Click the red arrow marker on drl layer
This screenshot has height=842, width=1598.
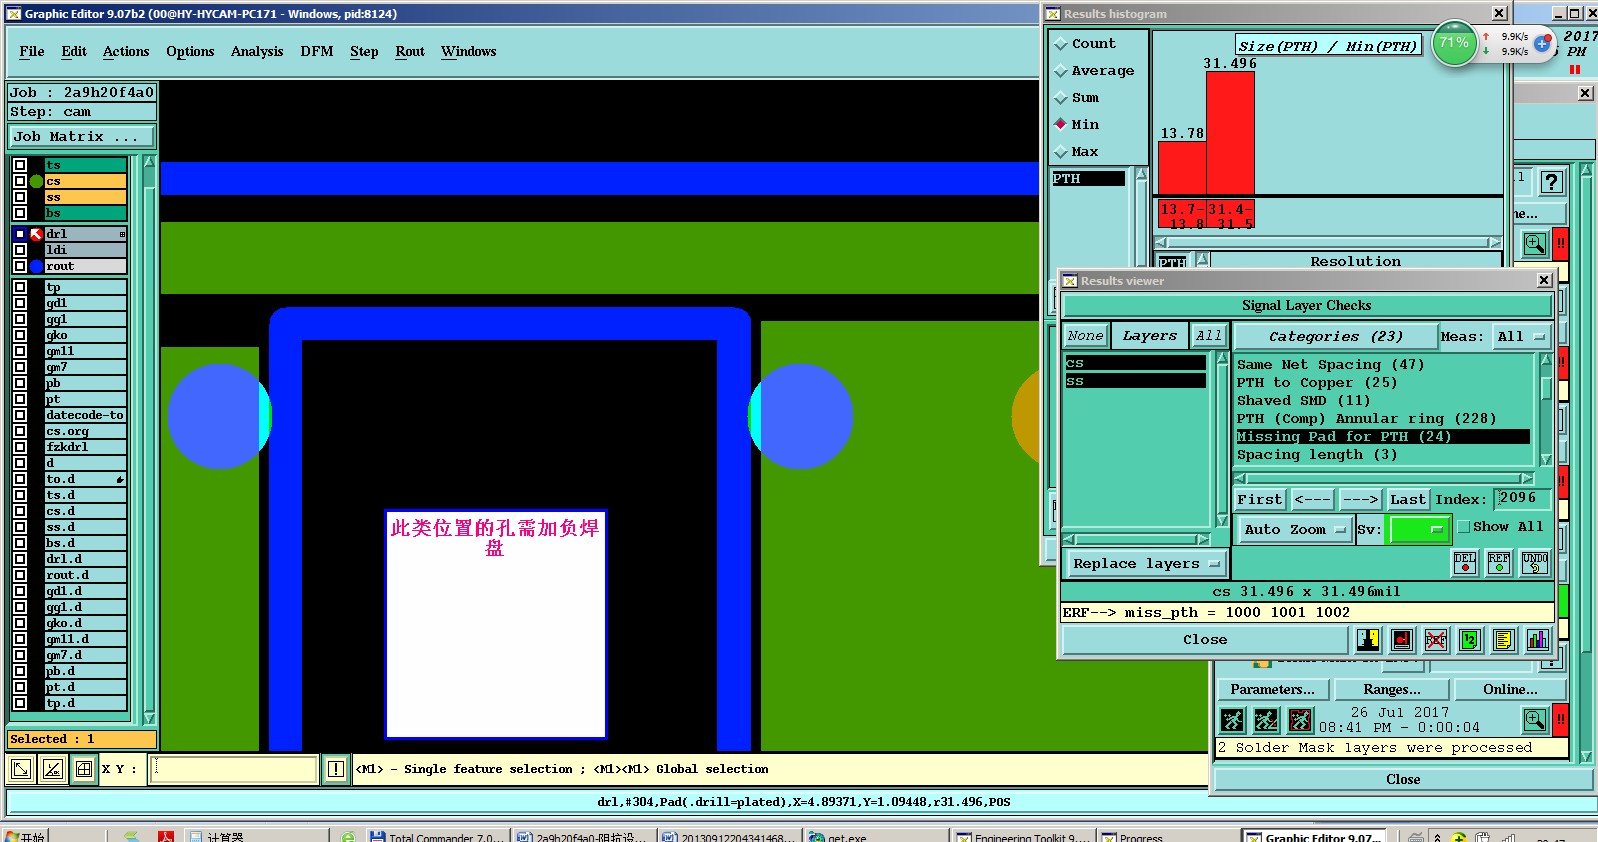point(36,234)
